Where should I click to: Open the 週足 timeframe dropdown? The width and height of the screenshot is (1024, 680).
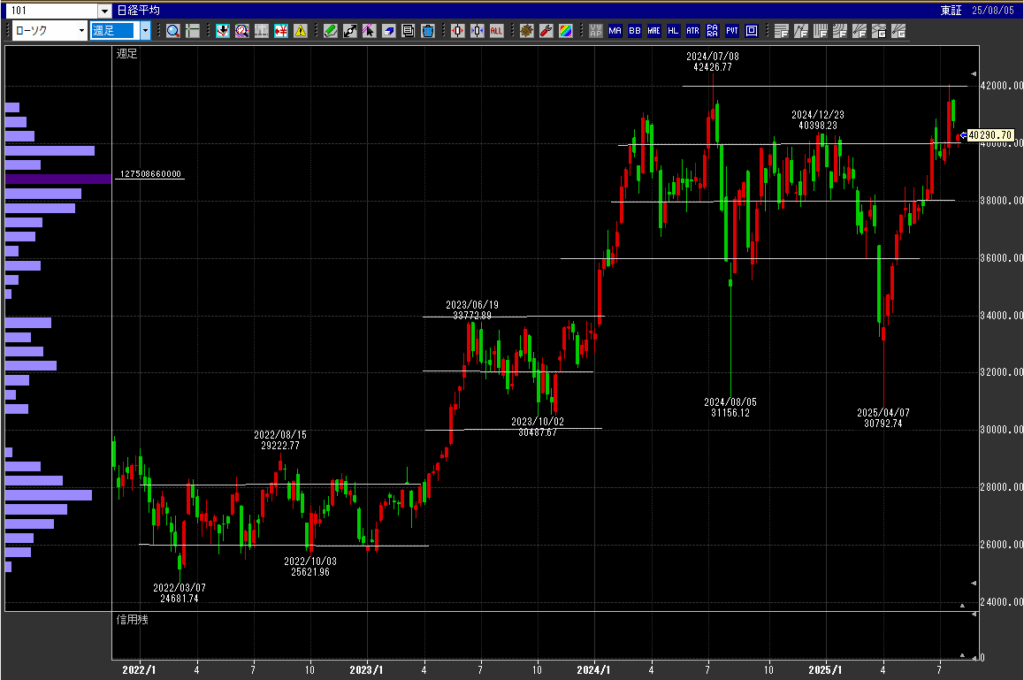145,31
